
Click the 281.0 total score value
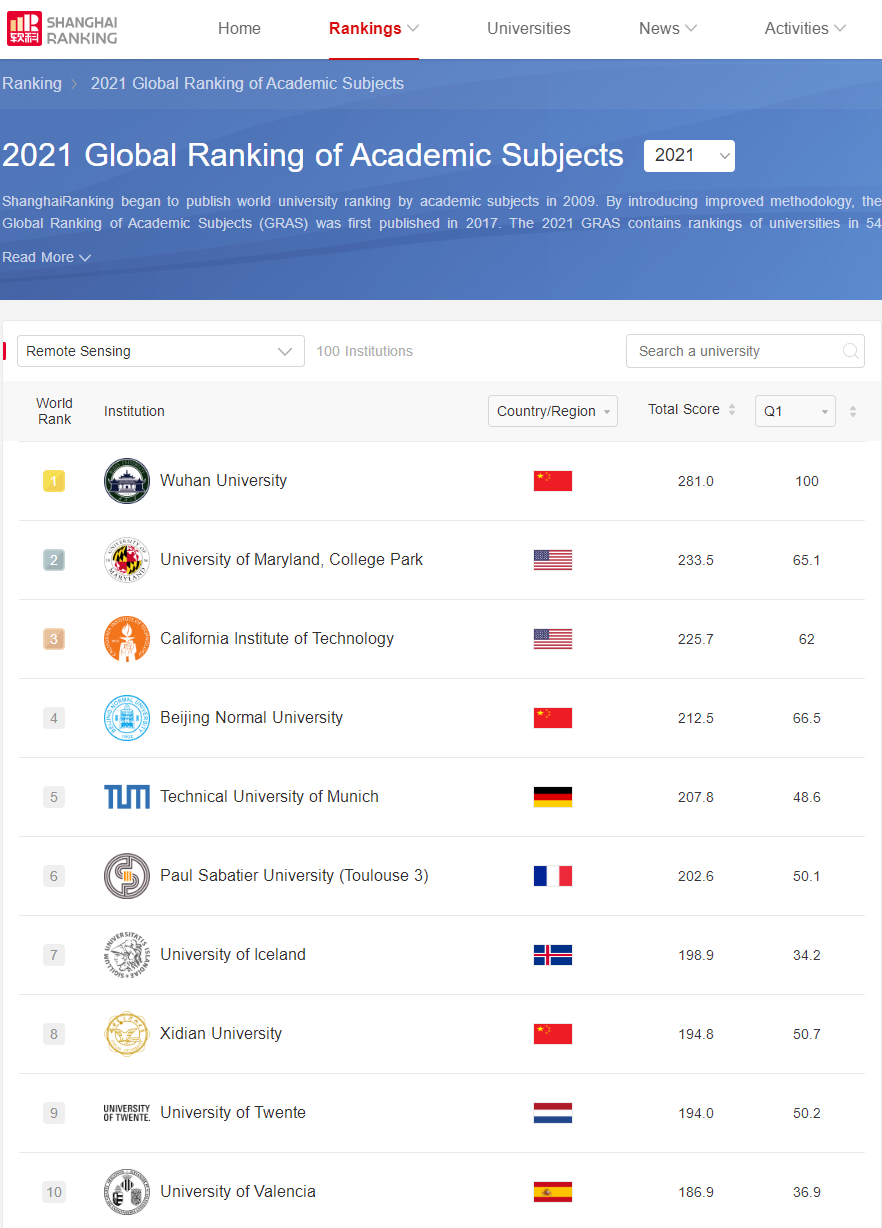[696, 481]
